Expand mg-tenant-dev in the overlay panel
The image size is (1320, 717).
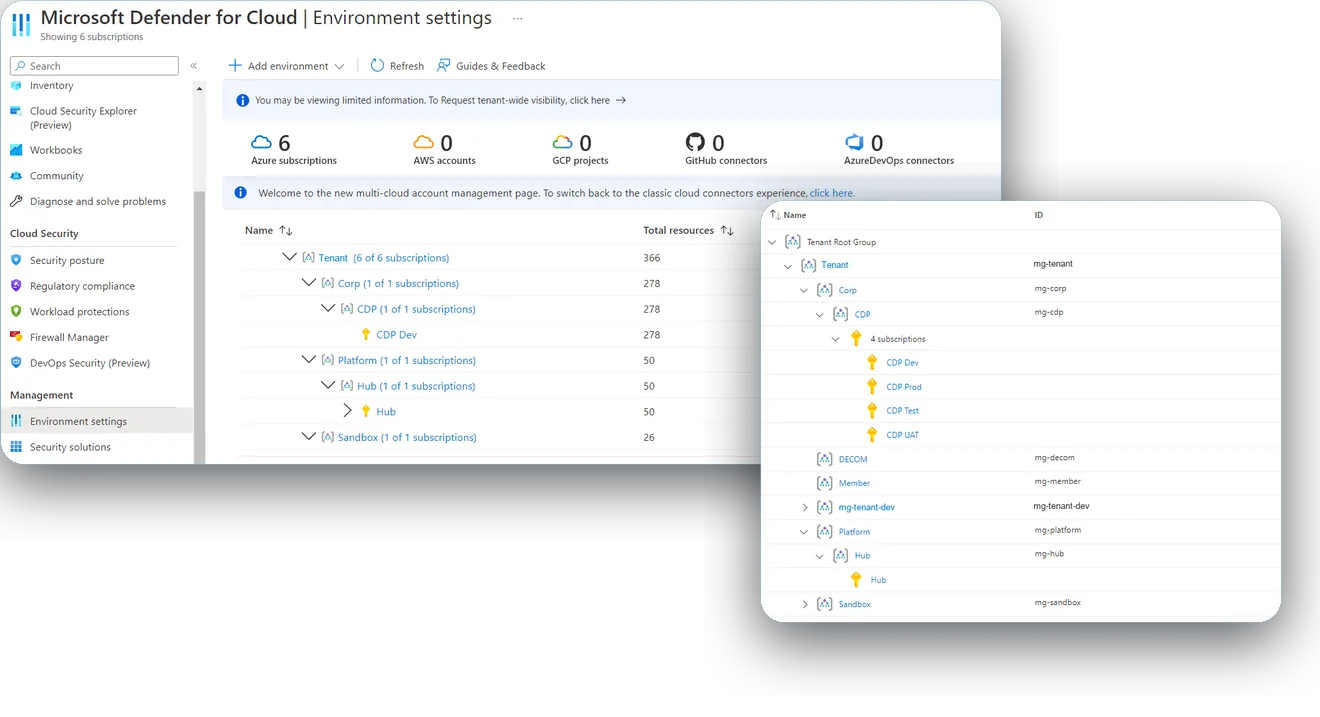point(805,508)
